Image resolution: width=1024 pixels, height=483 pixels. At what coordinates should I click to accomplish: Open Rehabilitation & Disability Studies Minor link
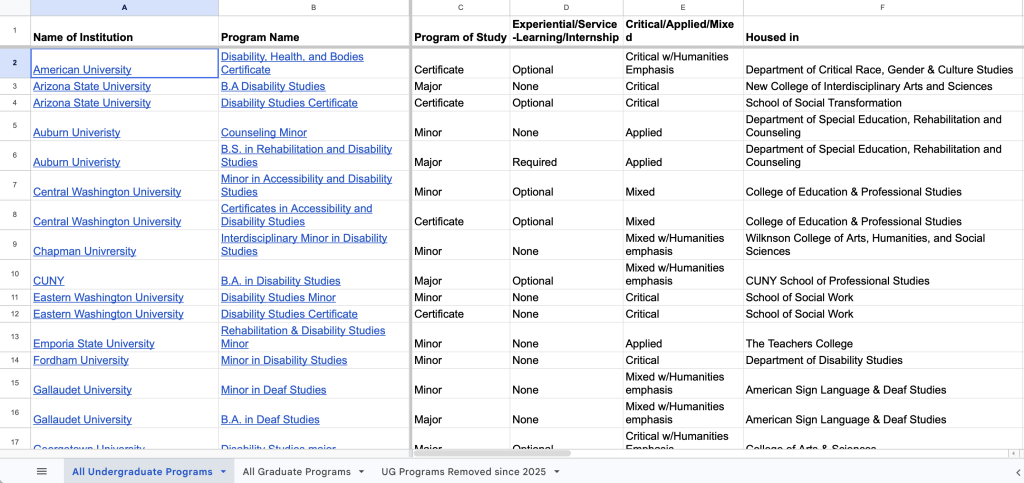click(303, 337)
